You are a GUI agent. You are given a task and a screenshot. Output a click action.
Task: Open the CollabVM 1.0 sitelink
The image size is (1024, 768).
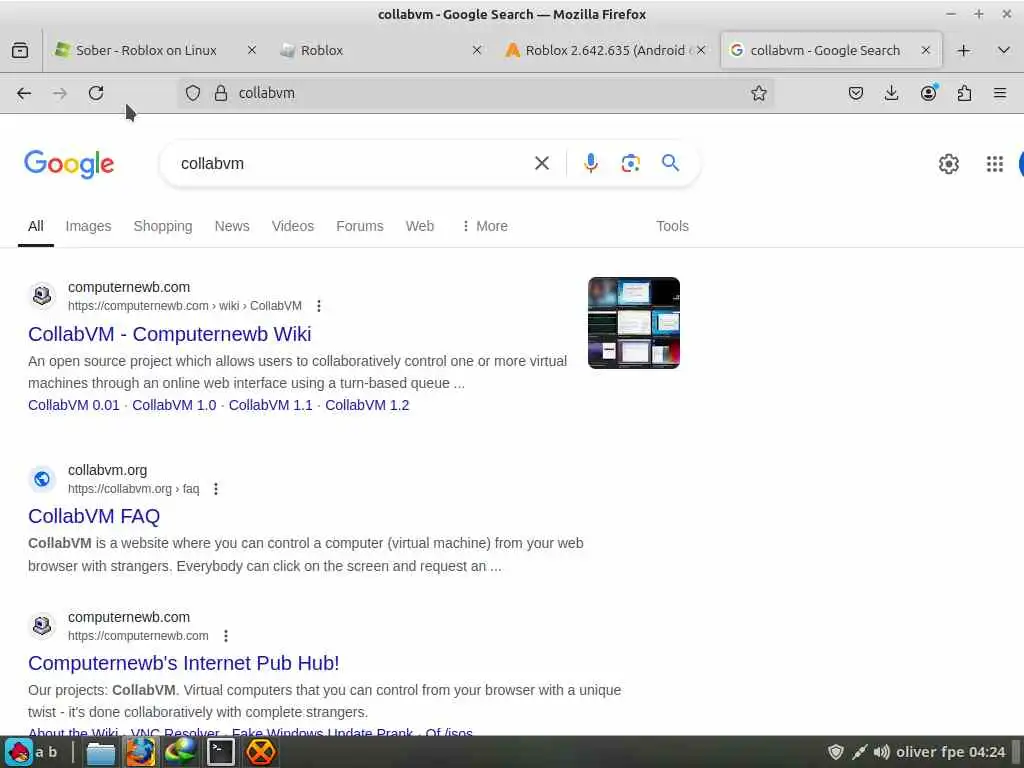point(174,405)
